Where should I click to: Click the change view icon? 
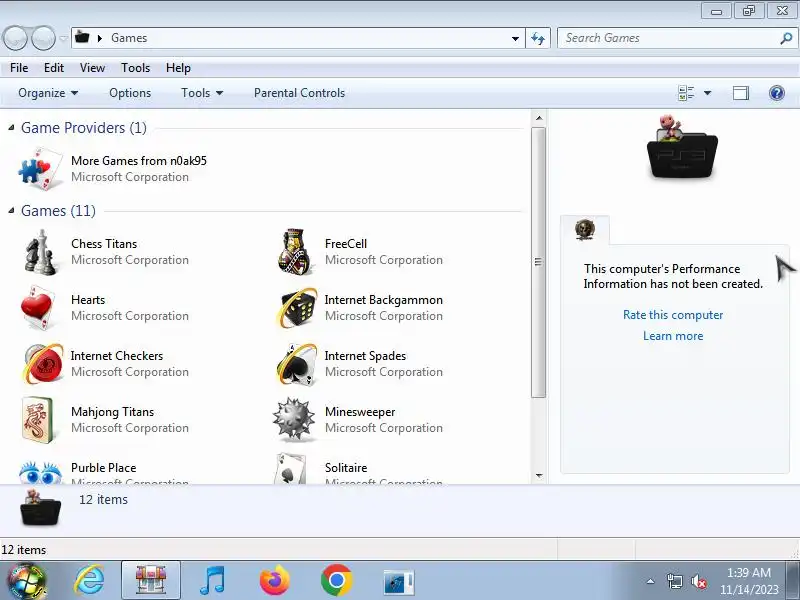click(686, 93)
